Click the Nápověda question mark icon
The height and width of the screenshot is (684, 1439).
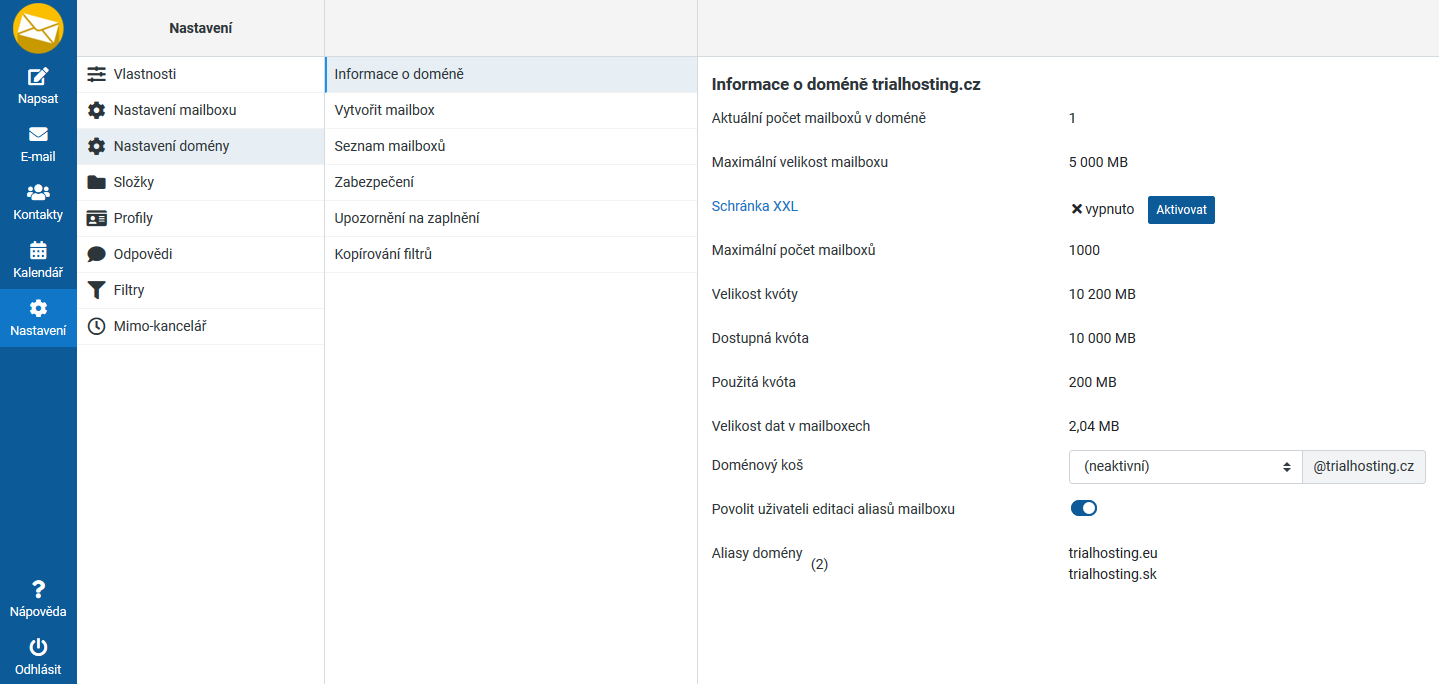[x=38, y=590]
